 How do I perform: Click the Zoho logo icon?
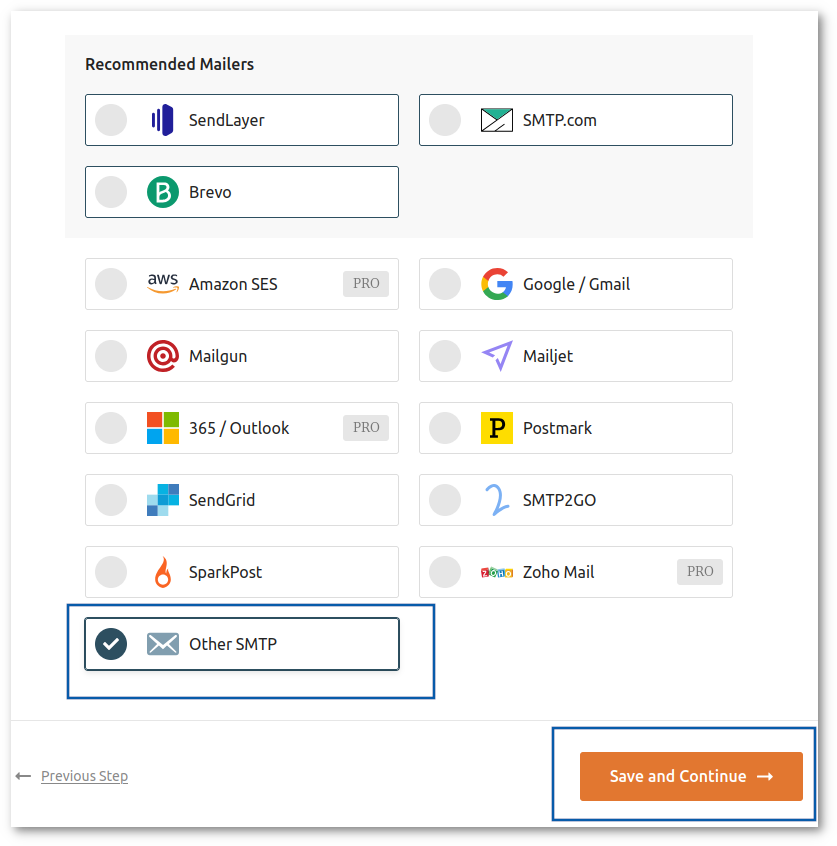496,572
